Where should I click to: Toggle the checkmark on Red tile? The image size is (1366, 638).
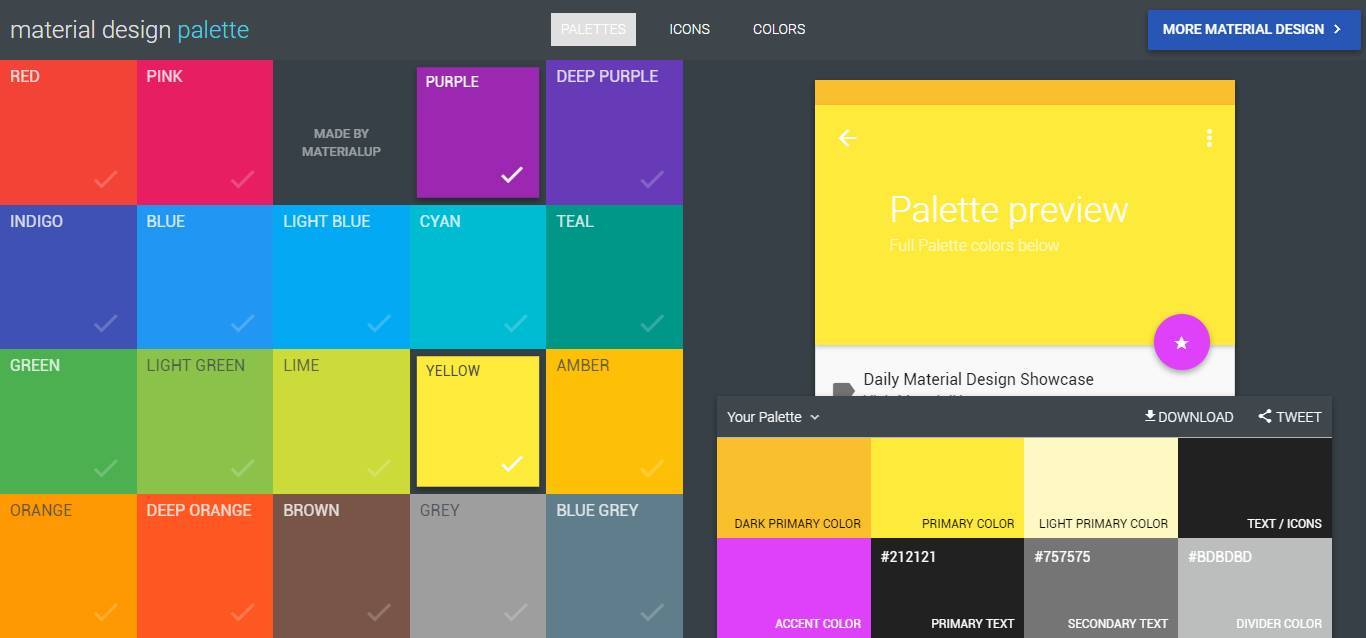pos(106,179)
